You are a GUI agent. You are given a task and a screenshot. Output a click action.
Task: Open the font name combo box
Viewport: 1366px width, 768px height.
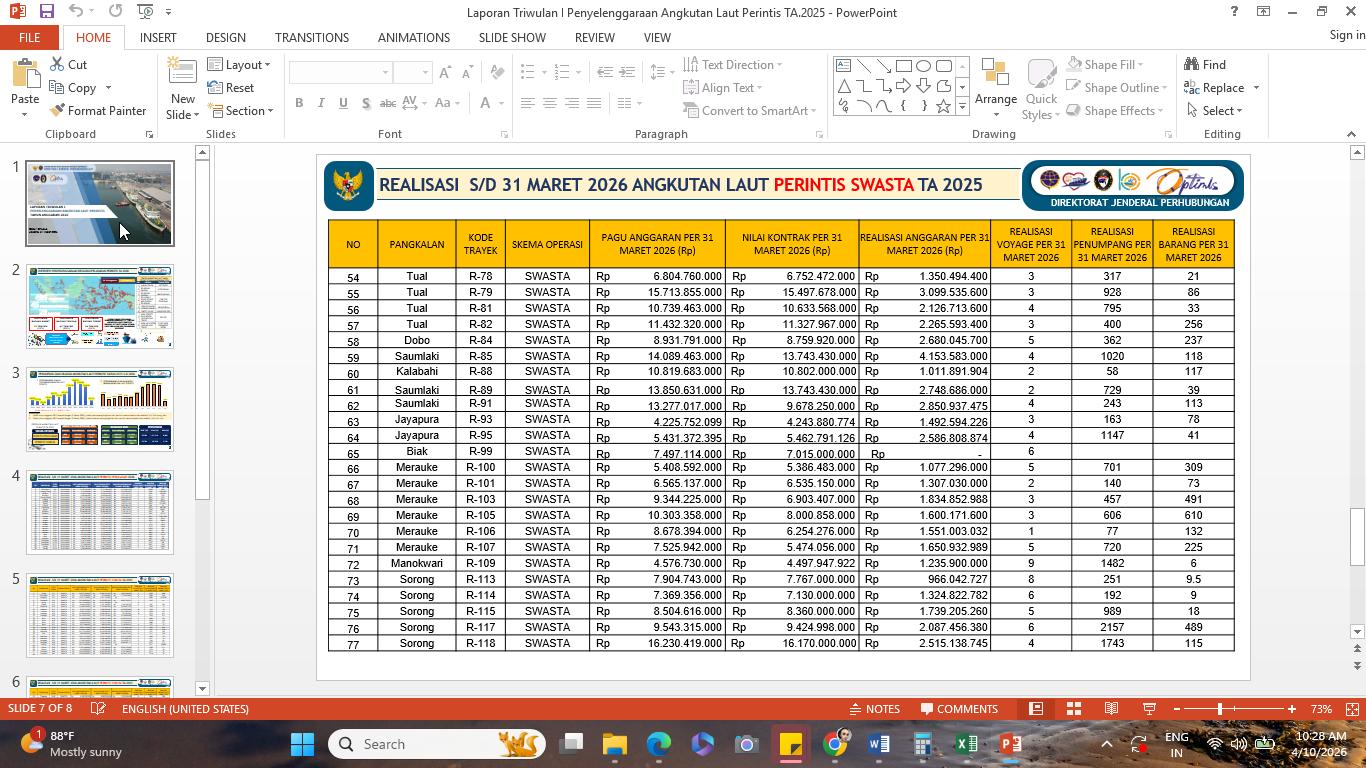click(340, 73)
